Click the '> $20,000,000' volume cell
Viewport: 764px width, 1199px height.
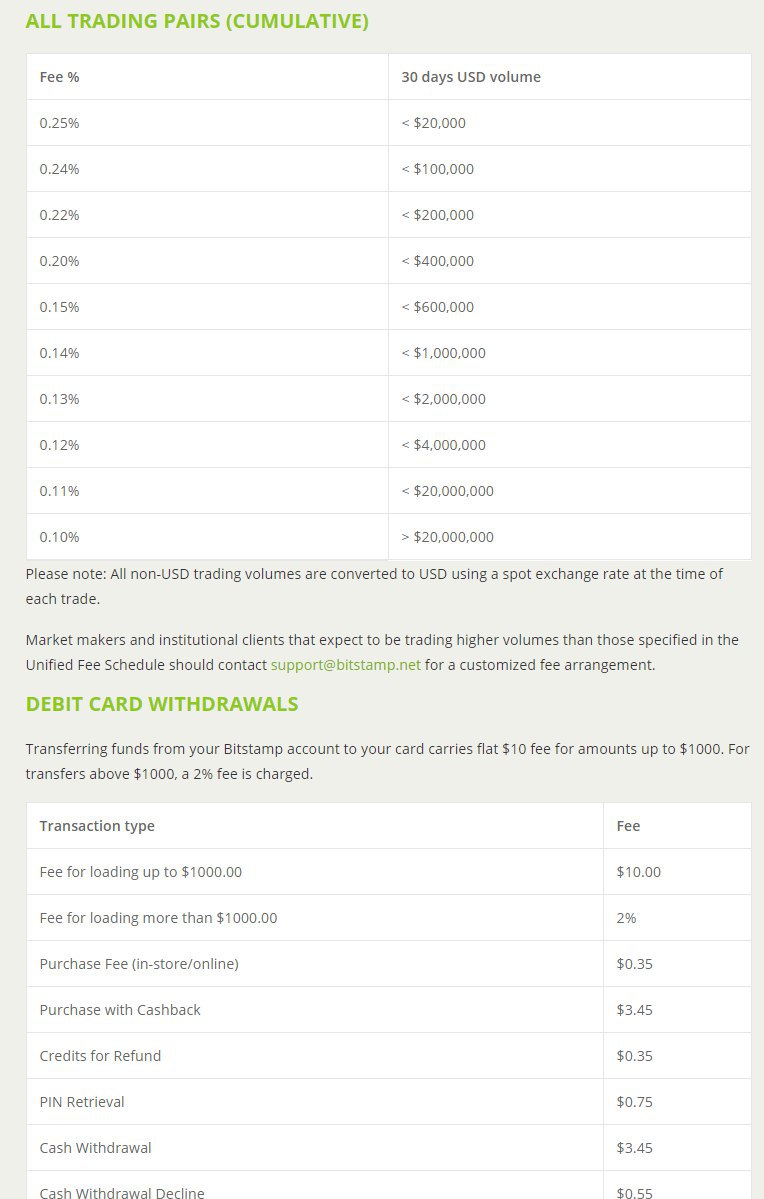(447, 537)
